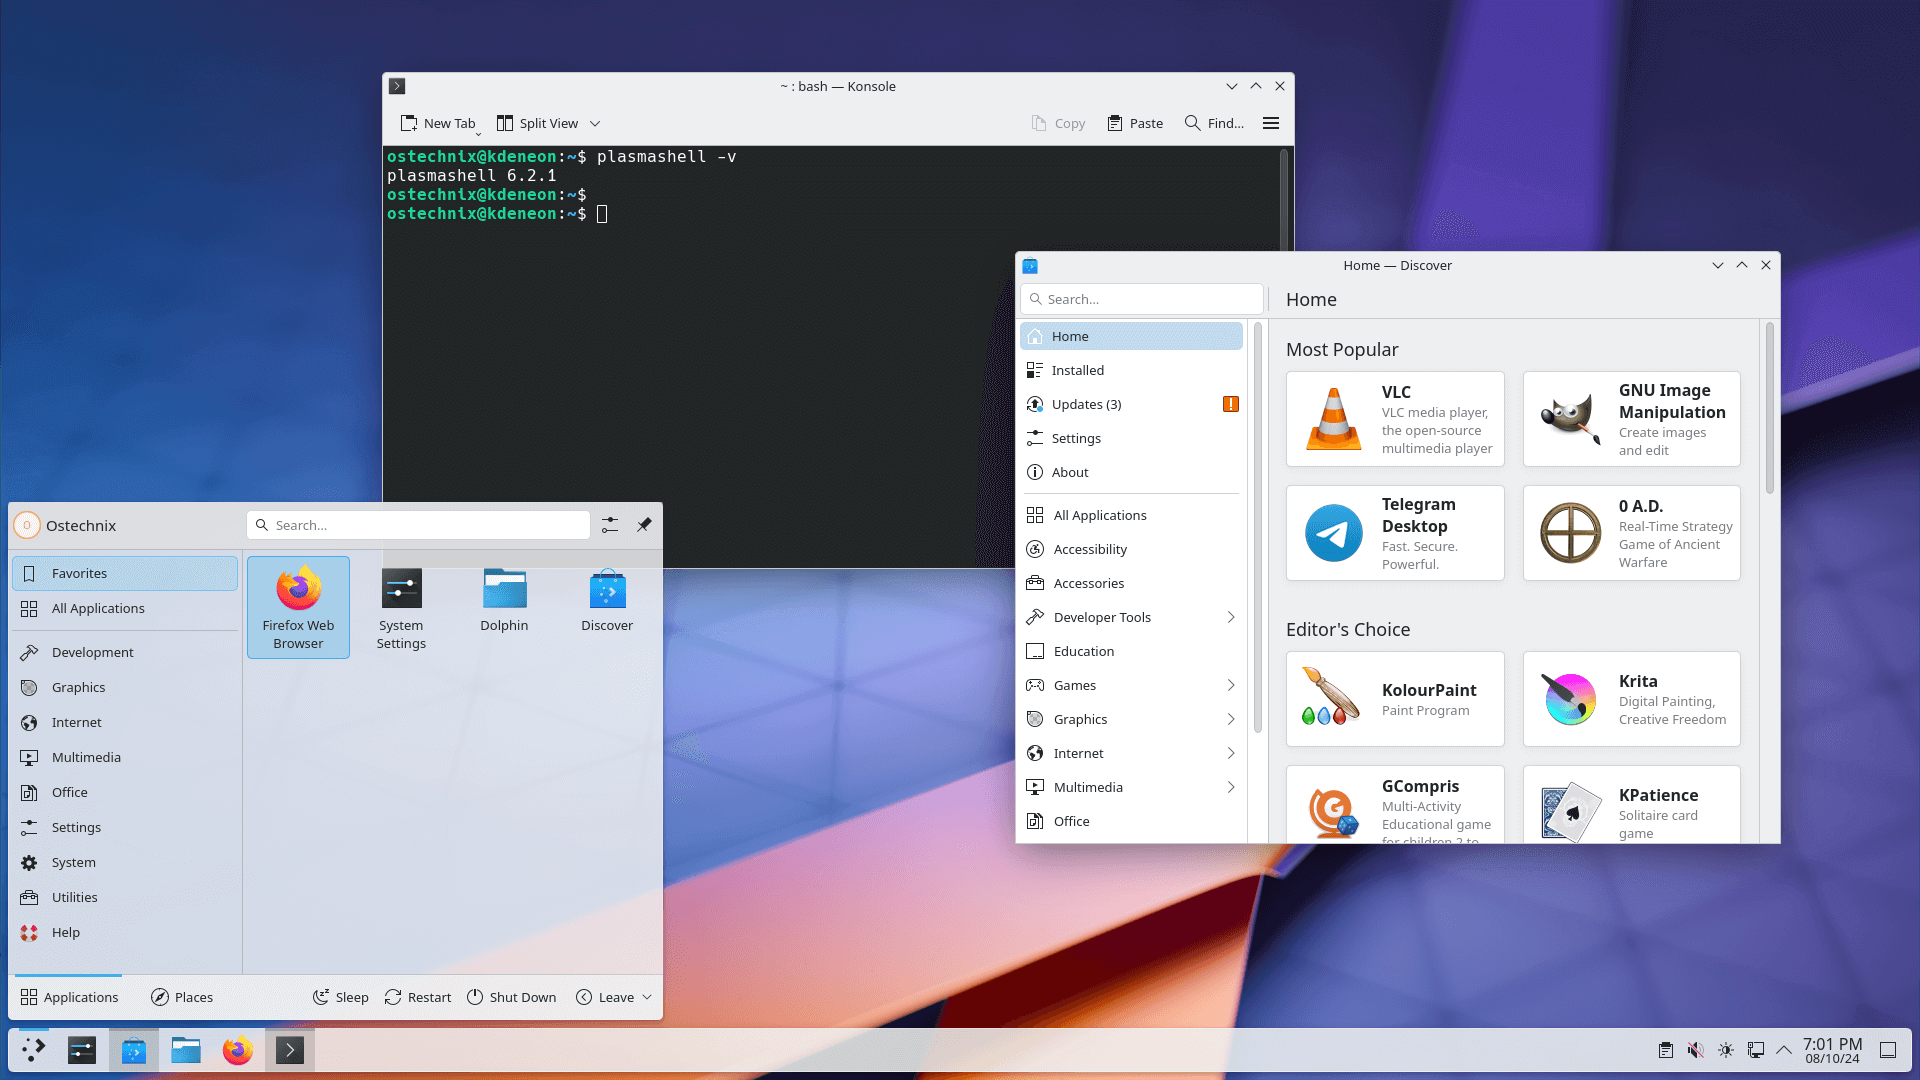Pin the application launcher open

pos(644,525)
